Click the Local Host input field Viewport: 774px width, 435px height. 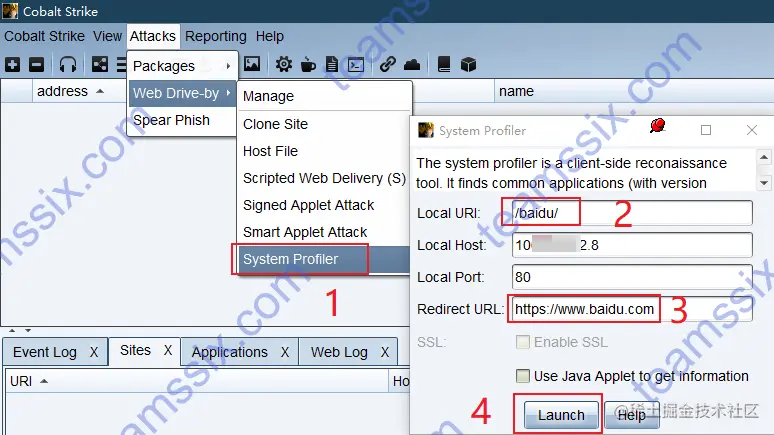click(632, 245)
